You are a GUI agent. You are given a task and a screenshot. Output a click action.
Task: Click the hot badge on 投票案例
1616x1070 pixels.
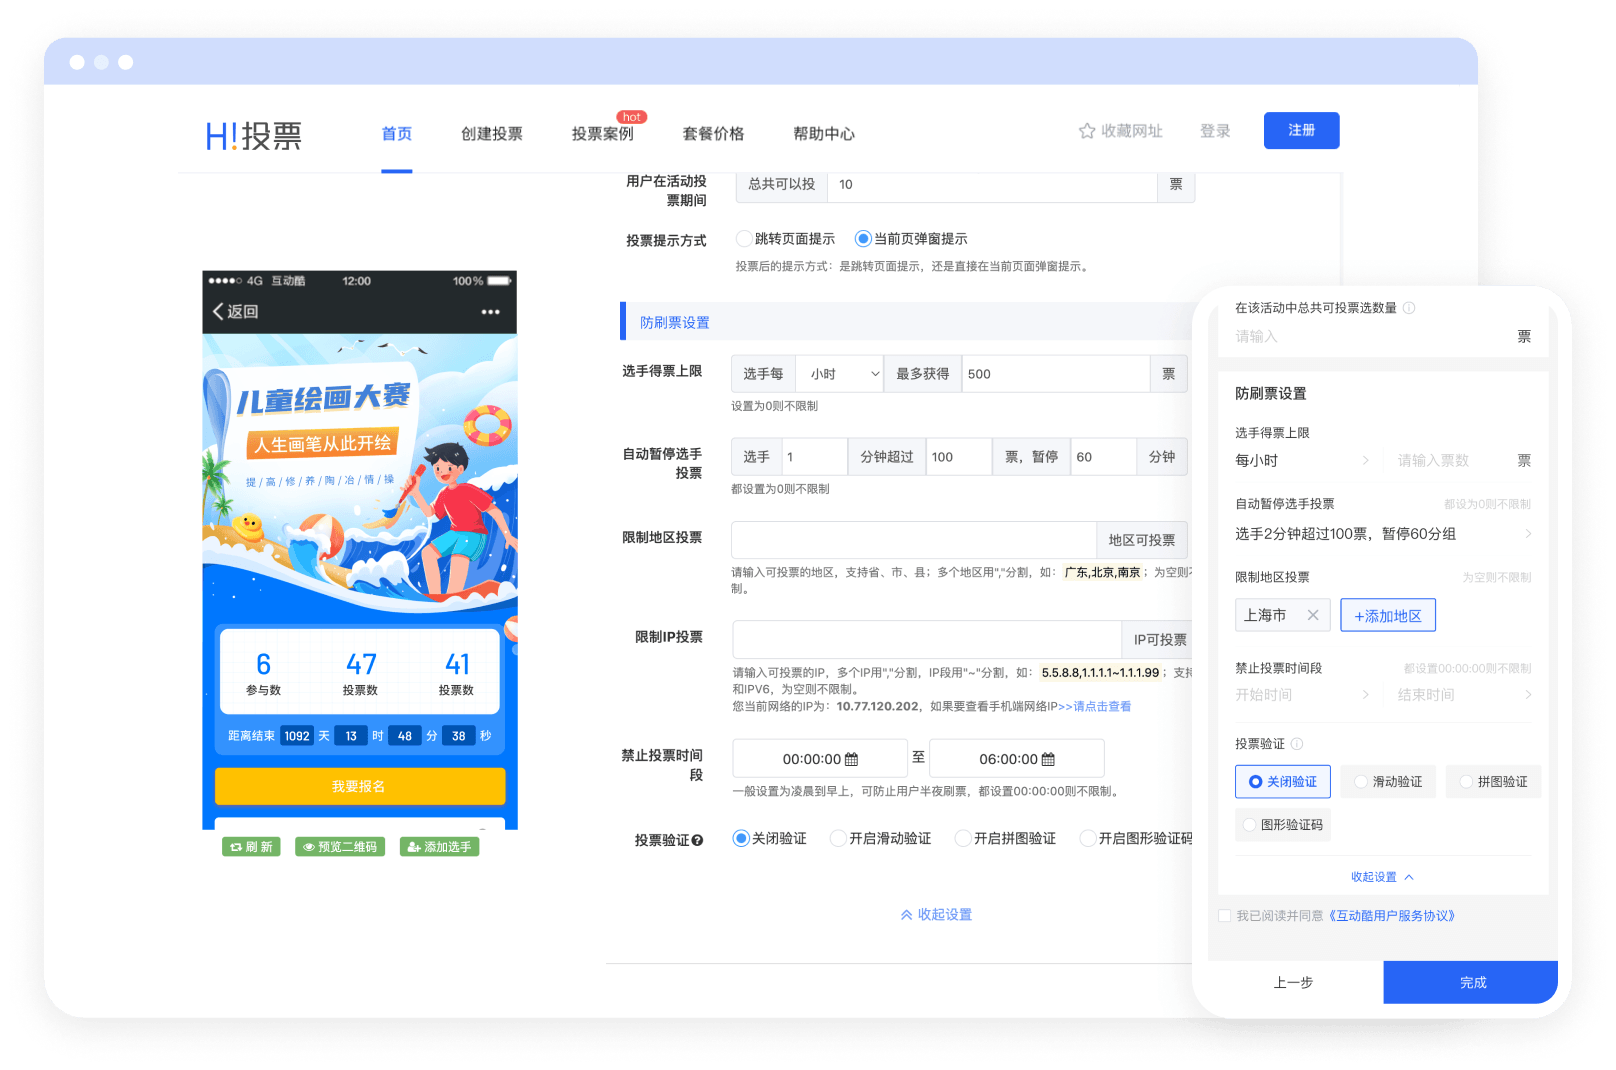(632, 117)
